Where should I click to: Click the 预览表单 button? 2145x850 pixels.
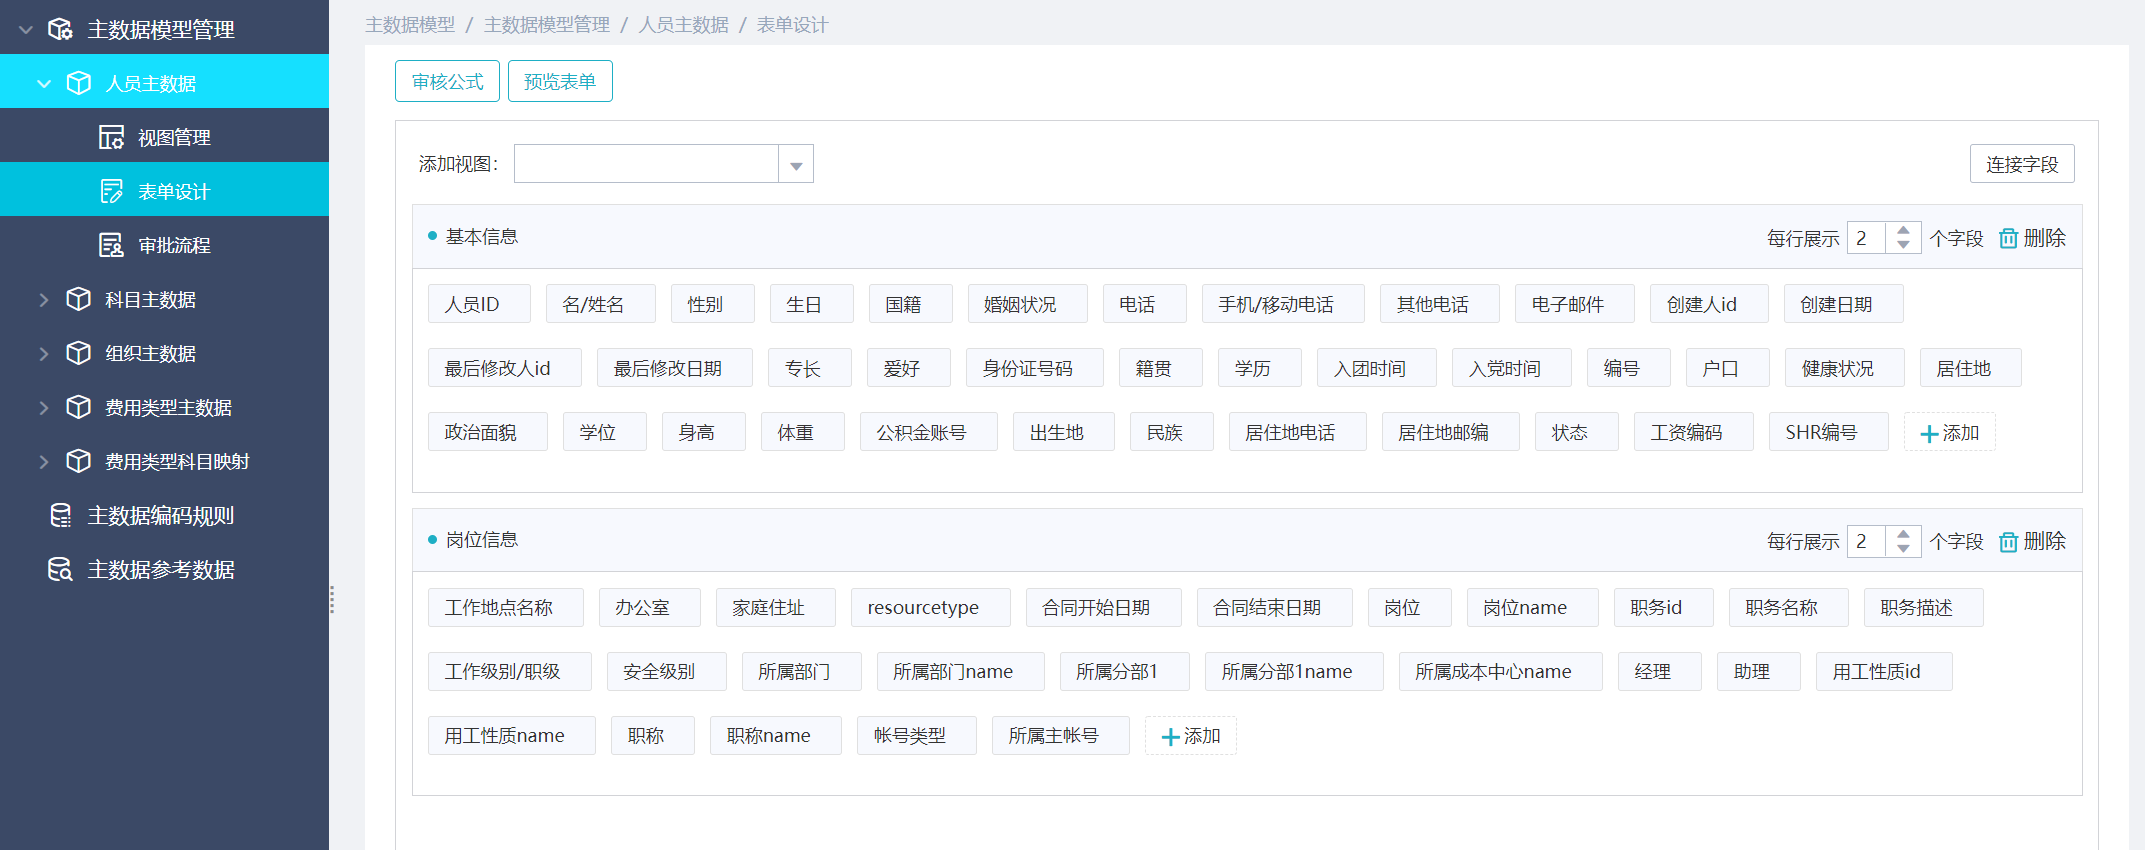(x=560, y=81)
